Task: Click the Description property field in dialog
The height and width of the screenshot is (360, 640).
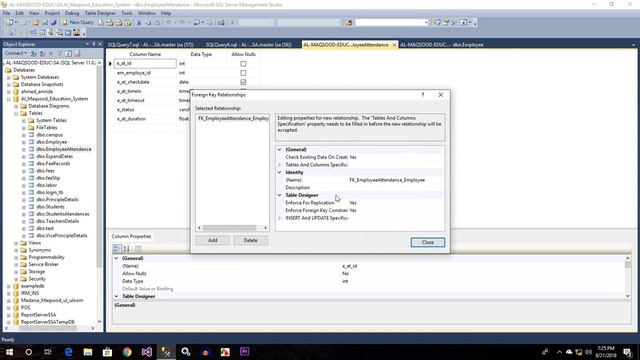Action: click(x=360, y=188)
